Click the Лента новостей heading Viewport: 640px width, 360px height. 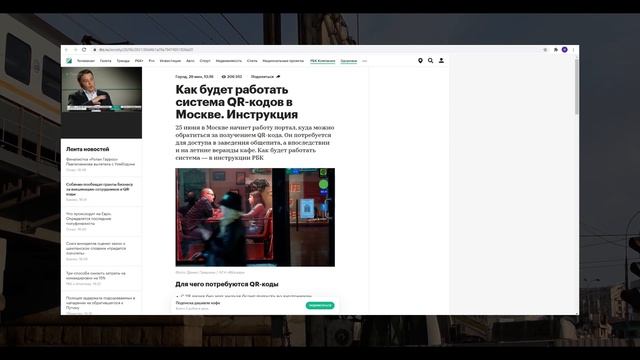tap(88, 149)
